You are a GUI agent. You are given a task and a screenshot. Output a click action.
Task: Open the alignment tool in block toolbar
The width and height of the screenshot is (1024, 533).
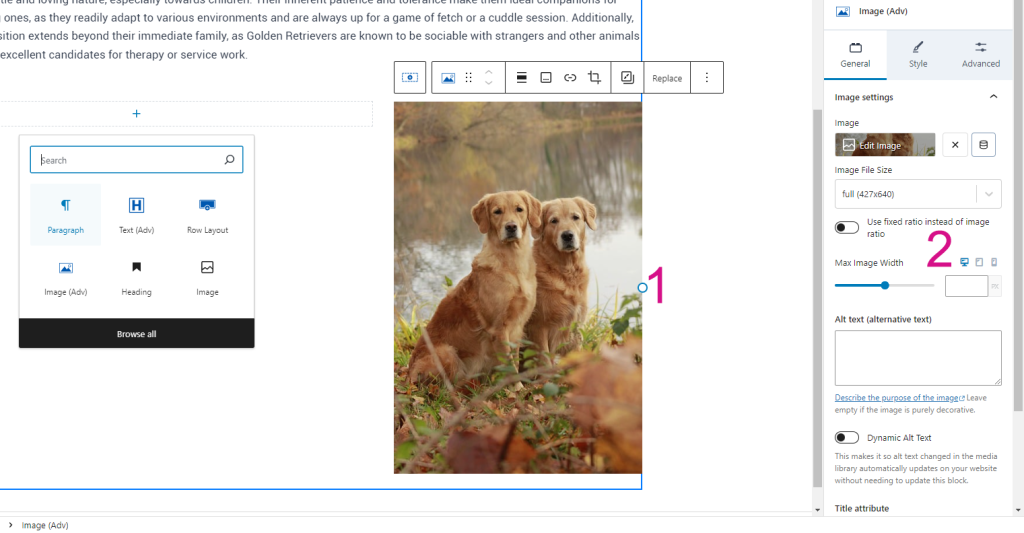[x=521, y=78]
